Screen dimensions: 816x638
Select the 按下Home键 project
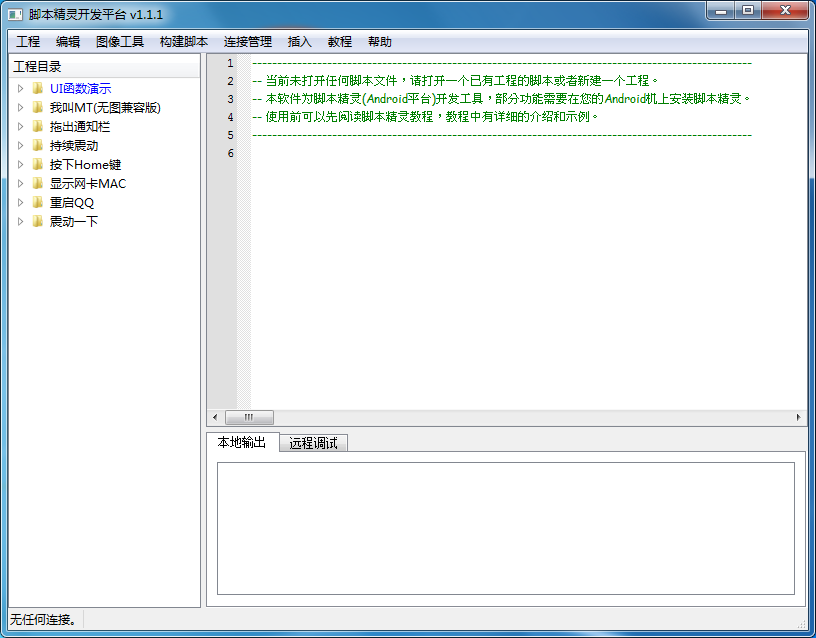[x=85, y=164]
